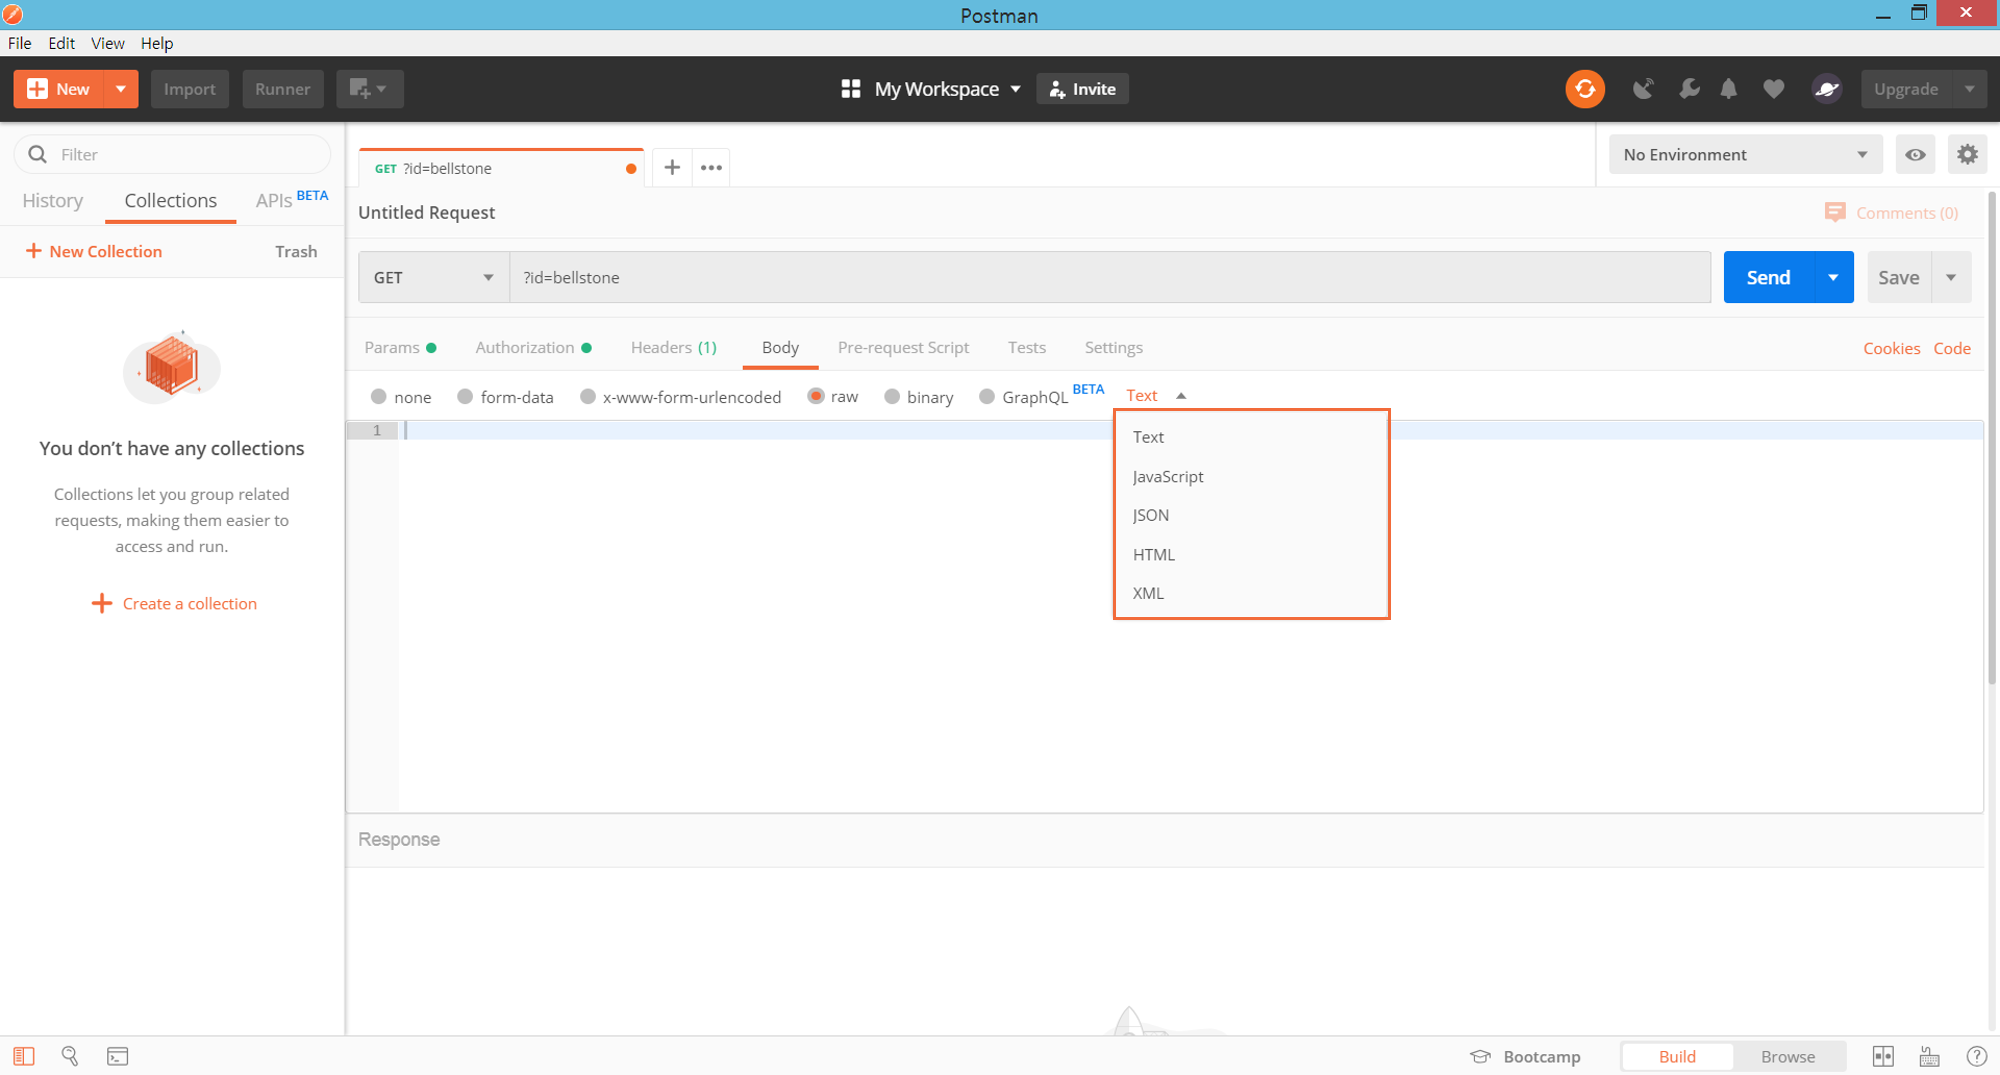Viewport: 2000px width, 1075px height.
Task: Click the heart icon in header
Action: (1774, 89)
